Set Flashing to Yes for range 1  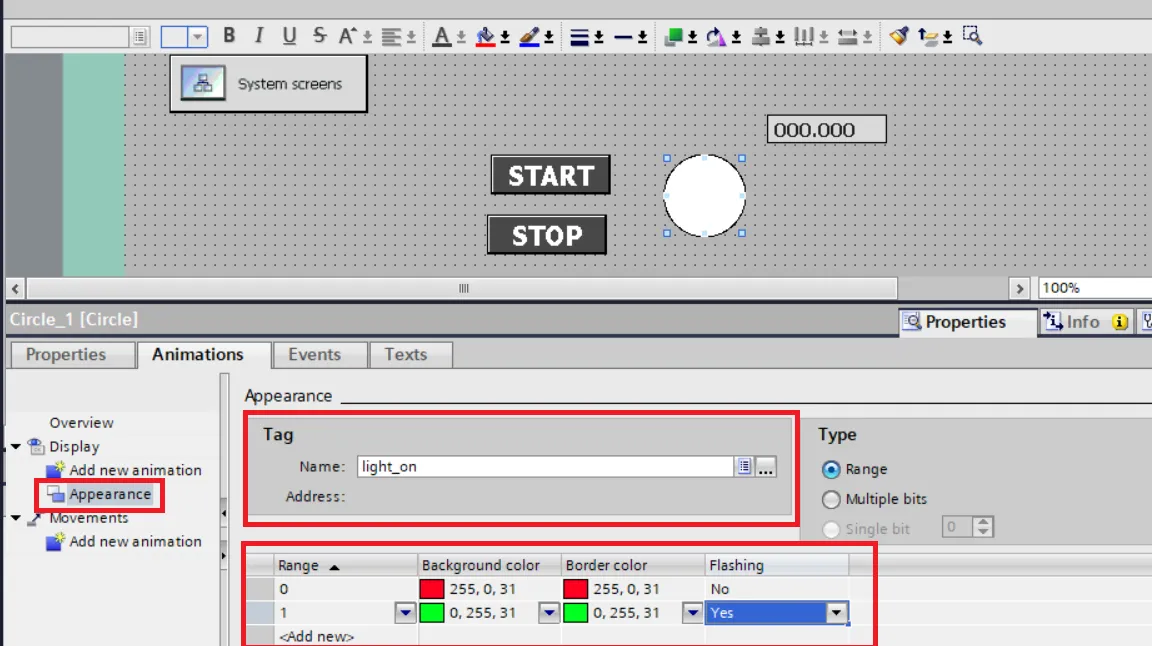(x=836, y=612)
